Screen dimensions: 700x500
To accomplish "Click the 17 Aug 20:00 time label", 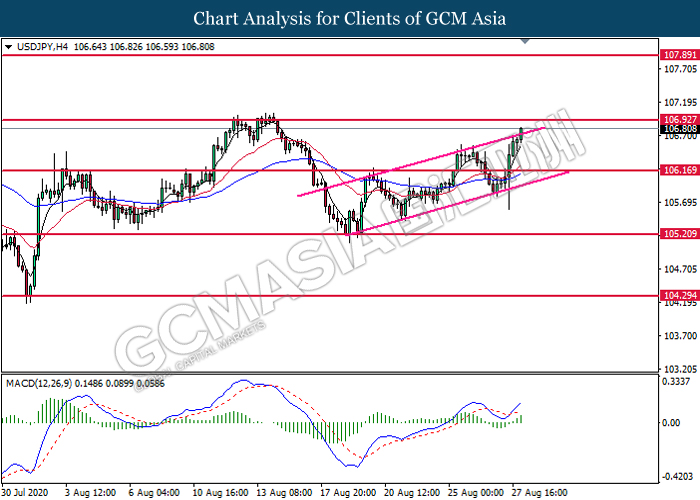I will tap(348, 493).
